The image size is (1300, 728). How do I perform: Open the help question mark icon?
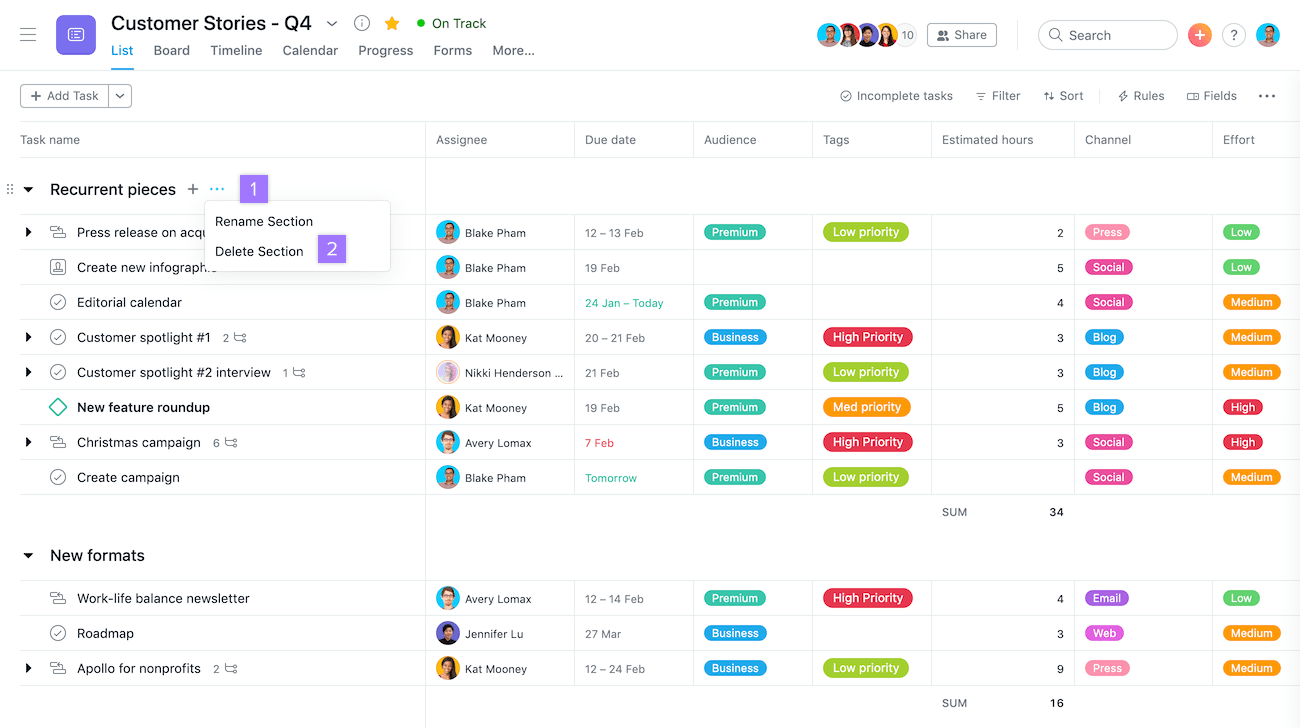pyautogui.click(x=1234, y=35)
